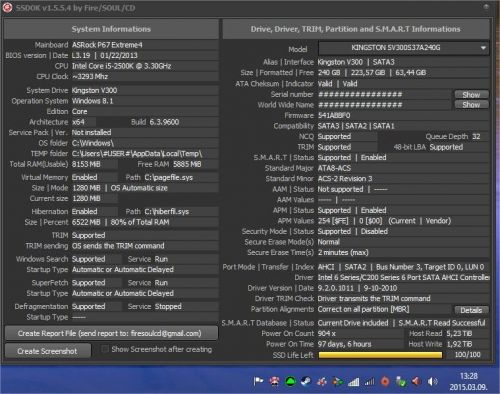Click the green circle tray icon

(x=290, y=381)
